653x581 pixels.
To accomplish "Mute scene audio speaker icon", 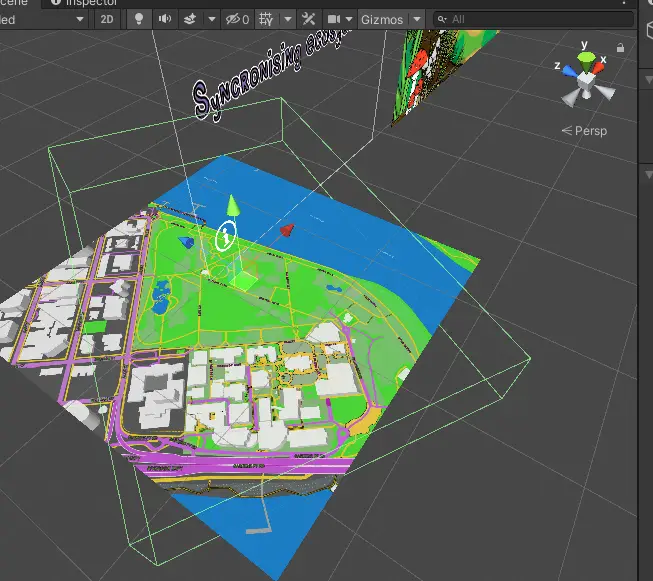I will click(x=164, y=19).
